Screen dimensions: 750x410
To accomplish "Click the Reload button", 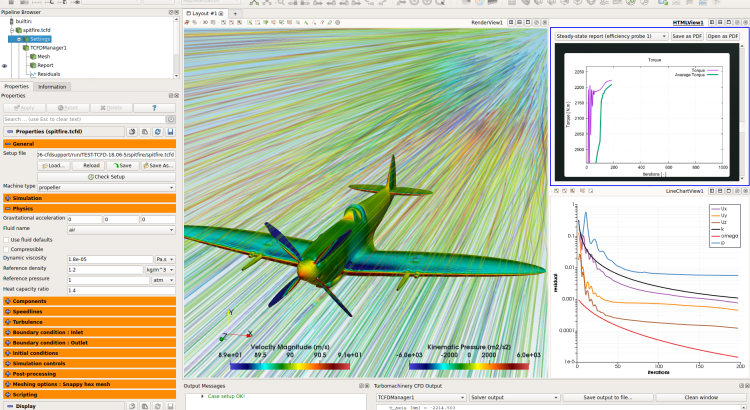I will (88, 166).
